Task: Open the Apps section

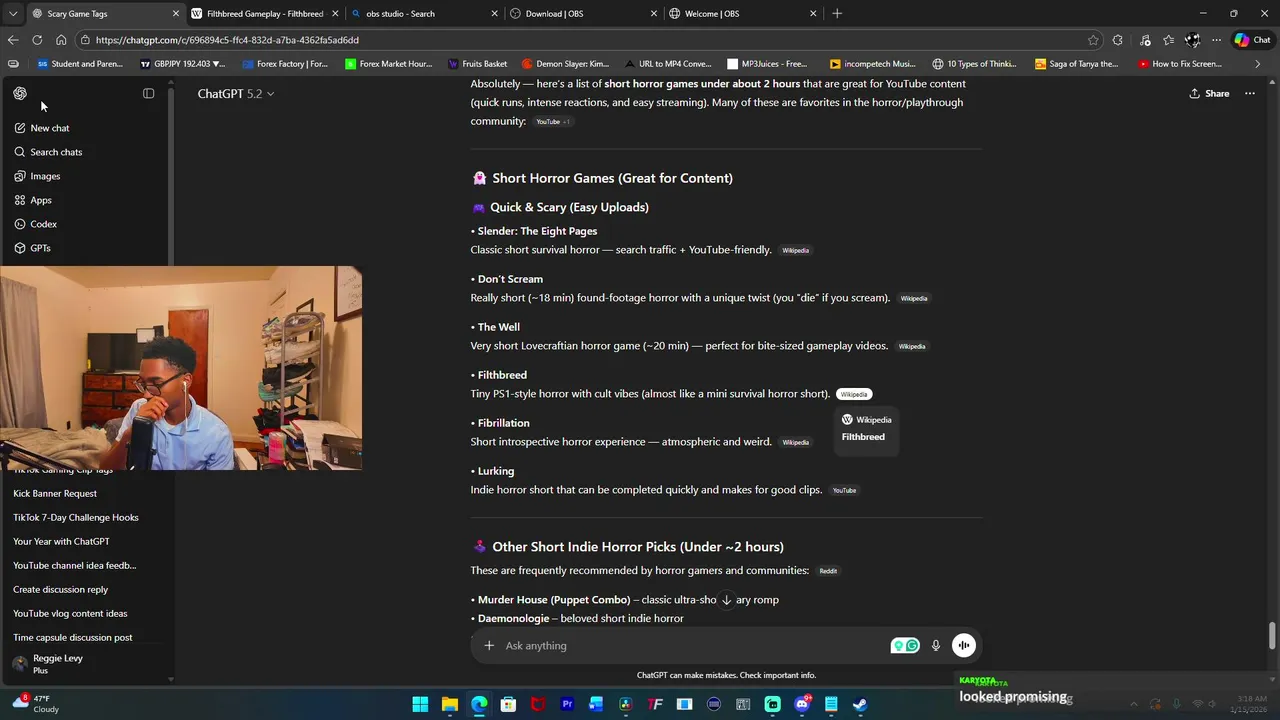Action: (x=41, y=200)
